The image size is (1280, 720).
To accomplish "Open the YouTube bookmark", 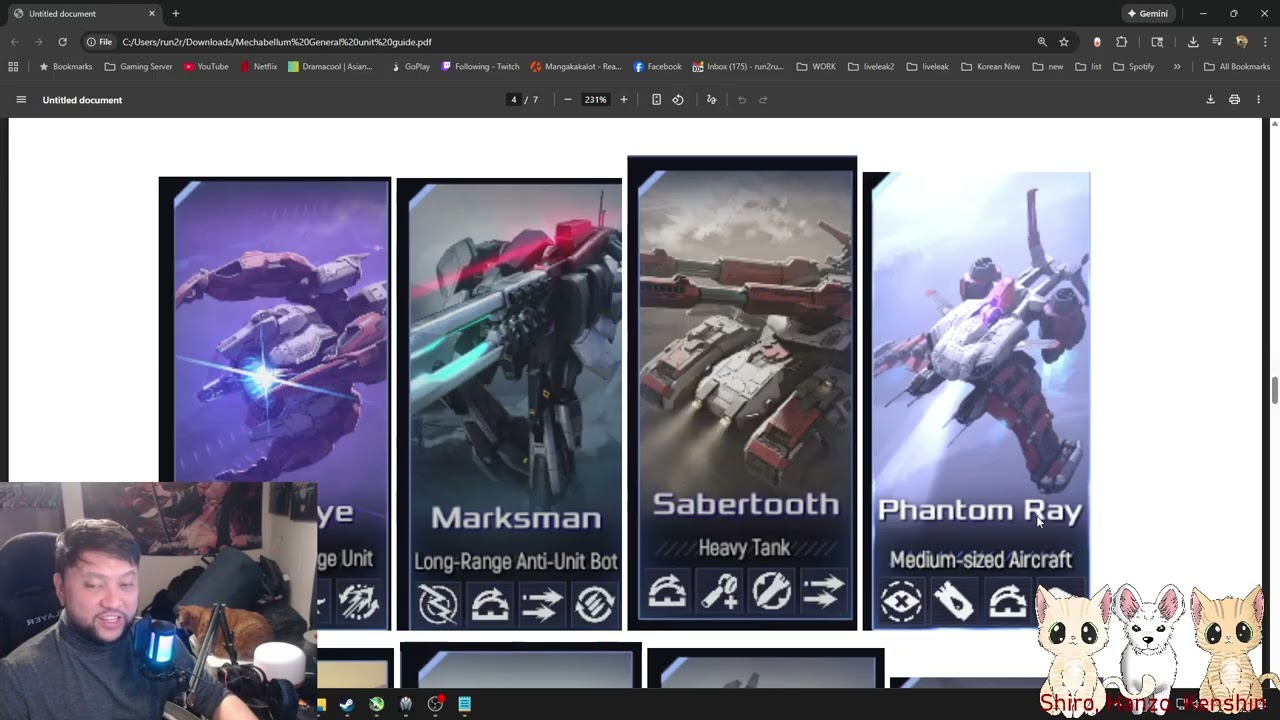I will [206, 67].
